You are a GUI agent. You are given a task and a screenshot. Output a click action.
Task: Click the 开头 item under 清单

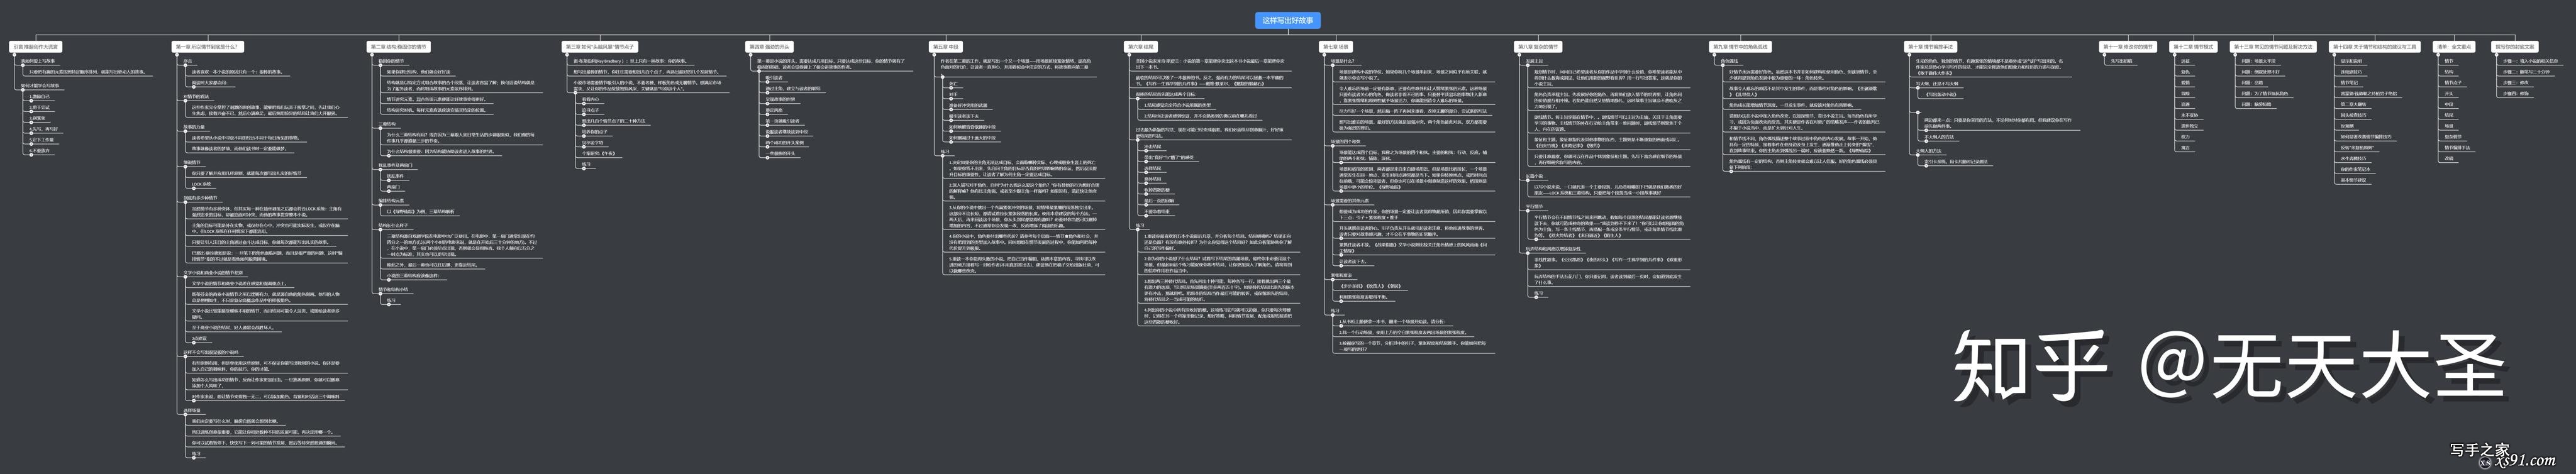click(2450, 94)
